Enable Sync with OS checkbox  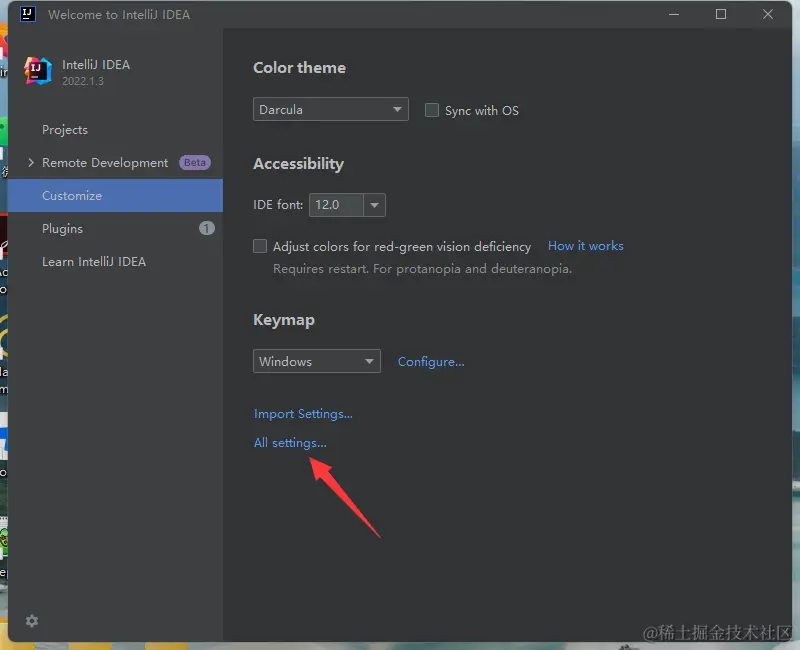432,110
